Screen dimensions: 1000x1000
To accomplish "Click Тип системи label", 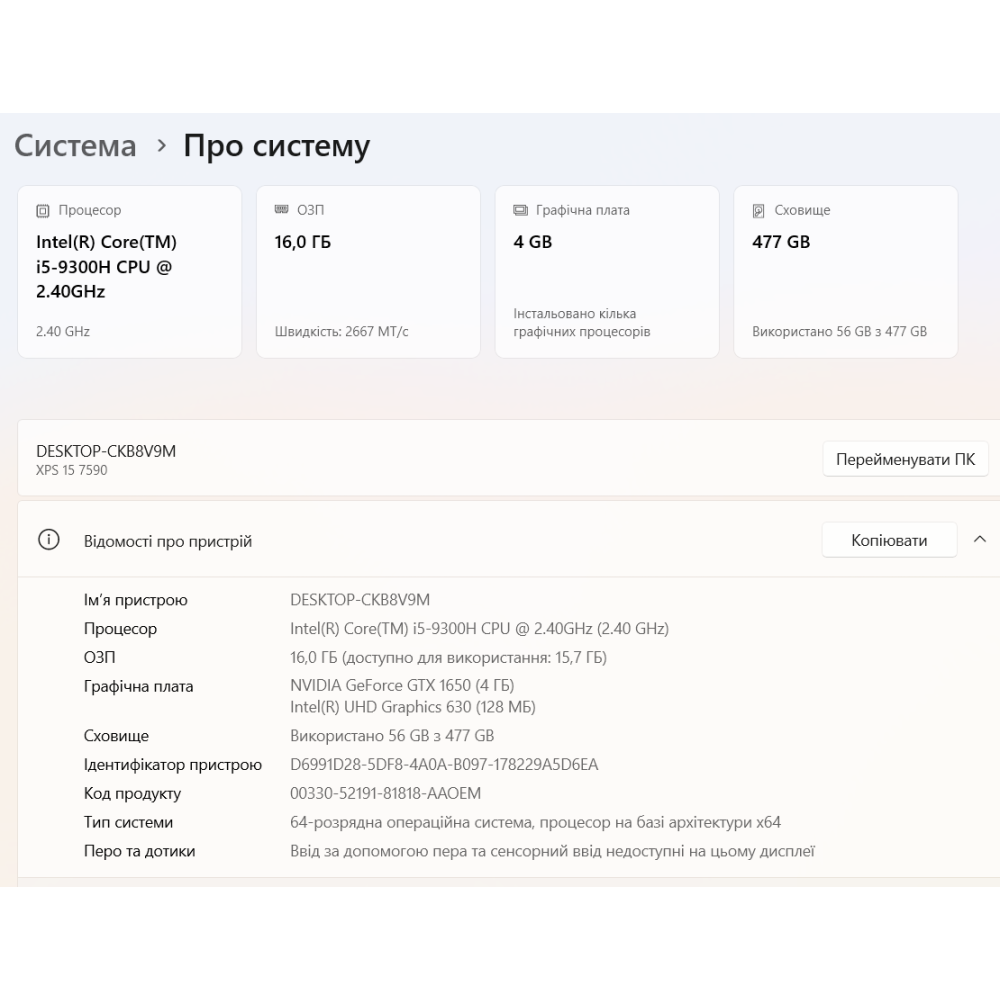I will (128, 822).
